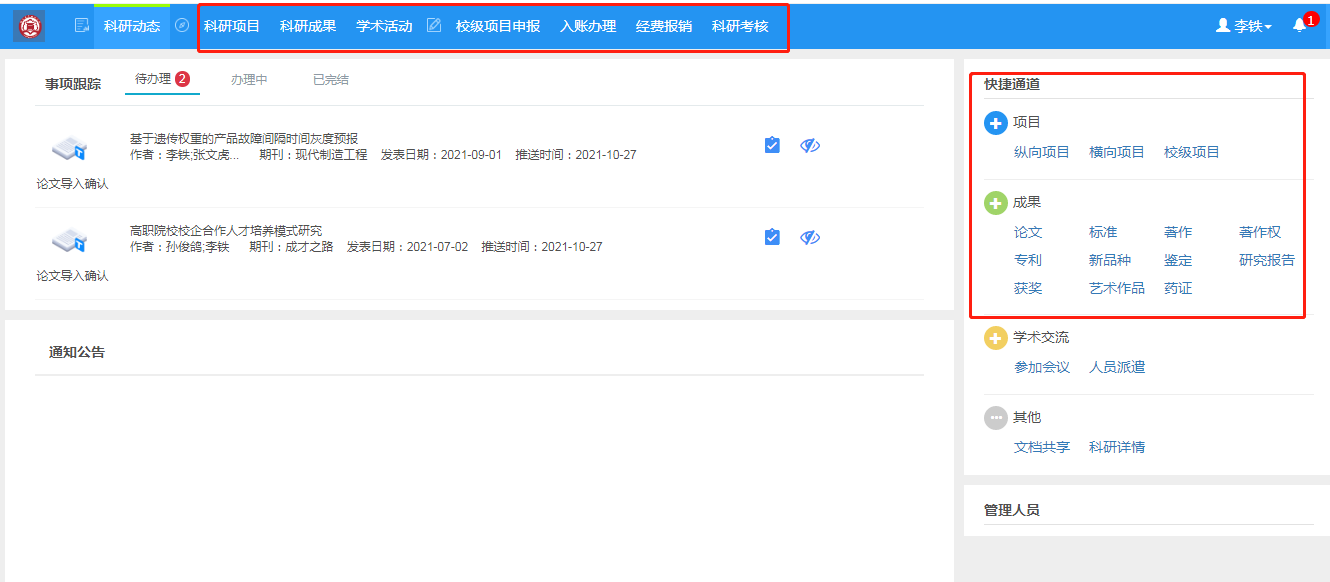Click the 药证 quick link
1330x582 pixels.
1178,288
